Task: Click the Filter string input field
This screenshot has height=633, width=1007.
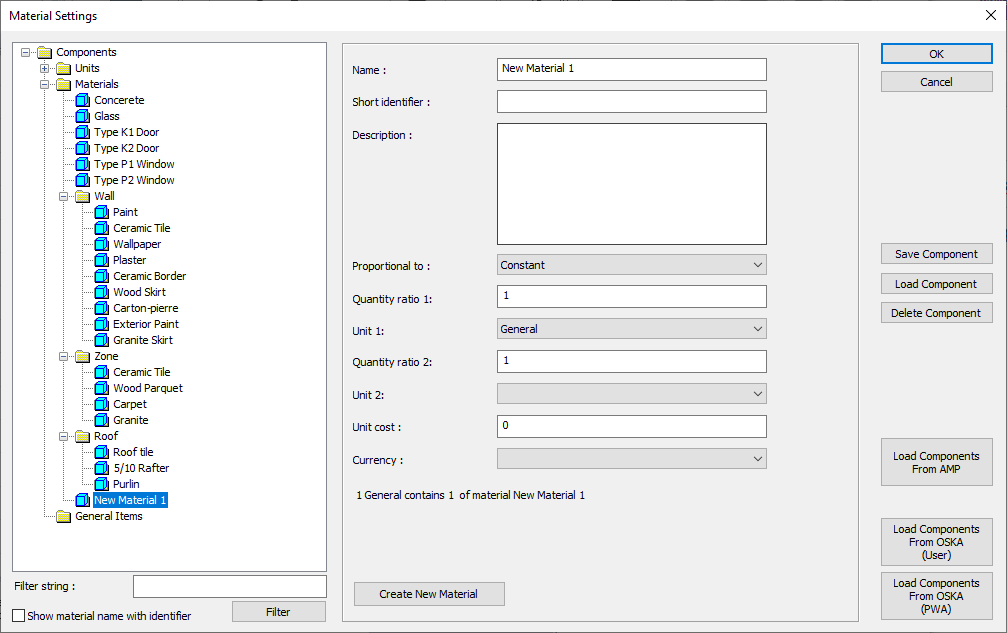Action: [x=229, y=586]
